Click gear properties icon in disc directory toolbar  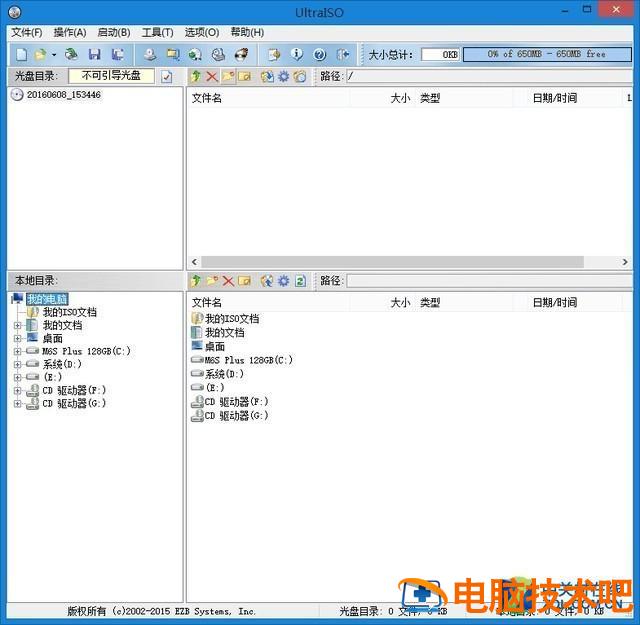tap(284, 76)
